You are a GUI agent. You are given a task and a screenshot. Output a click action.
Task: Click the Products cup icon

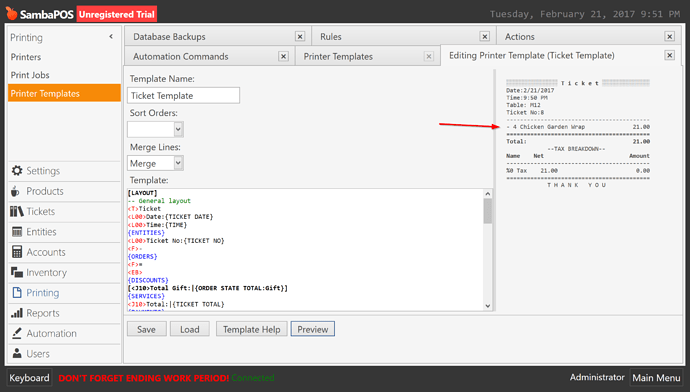pos(15,191)
